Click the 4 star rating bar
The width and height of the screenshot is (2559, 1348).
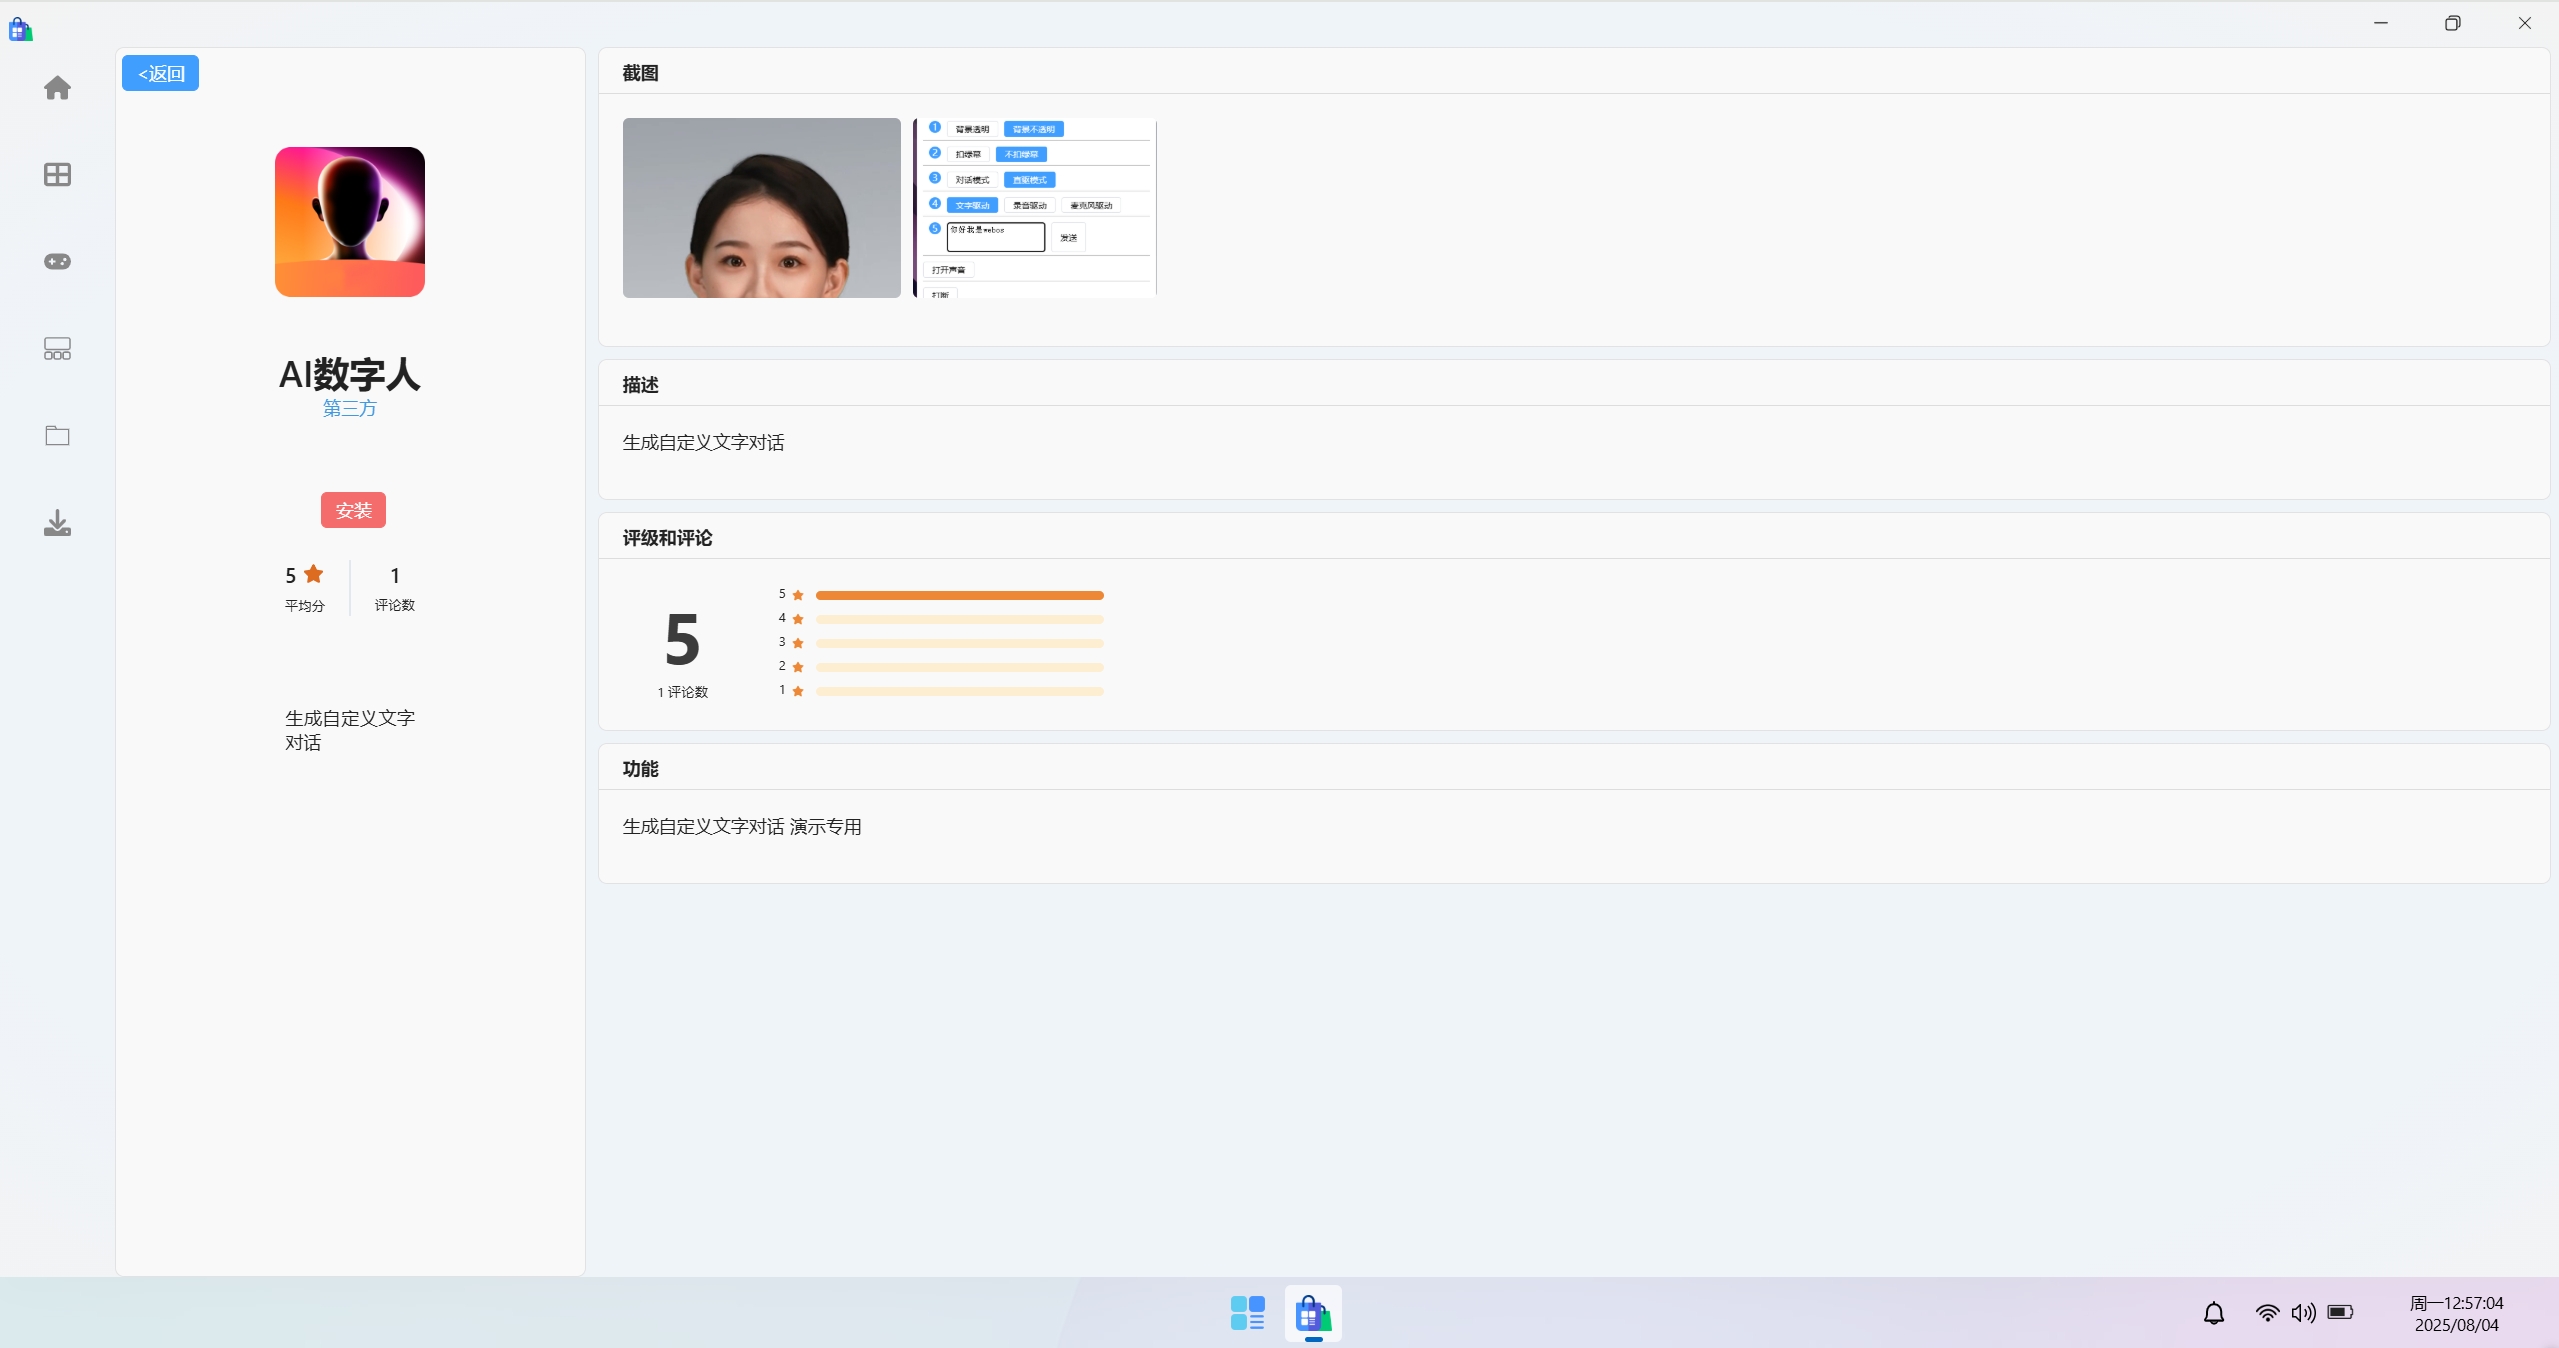959,619
